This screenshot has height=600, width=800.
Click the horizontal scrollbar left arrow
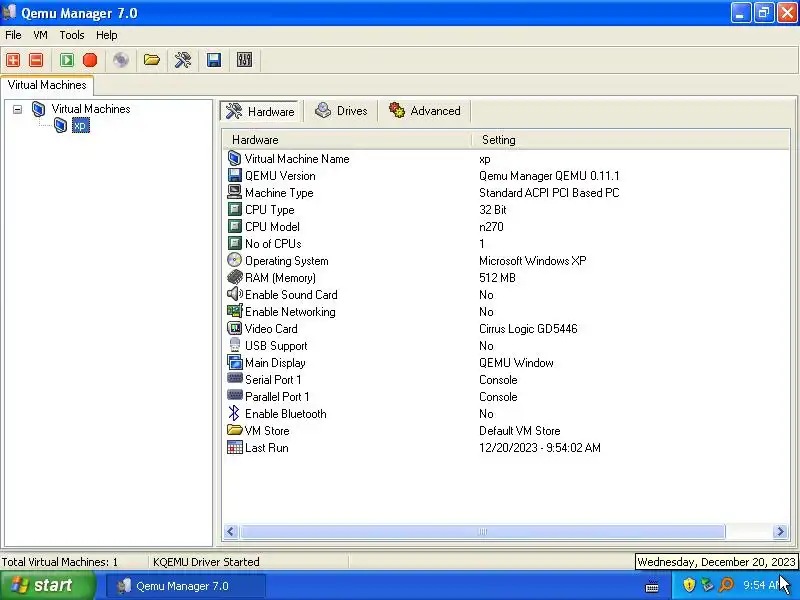[x=231, y=532]
